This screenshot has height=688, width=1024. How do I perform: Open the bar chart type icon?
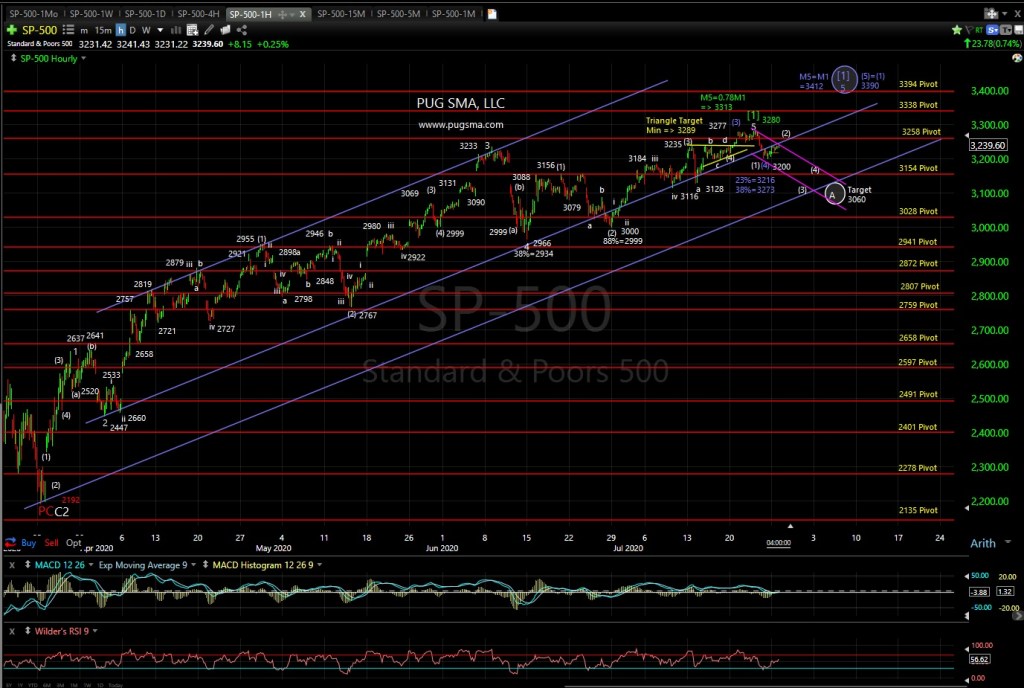(176, 30)
